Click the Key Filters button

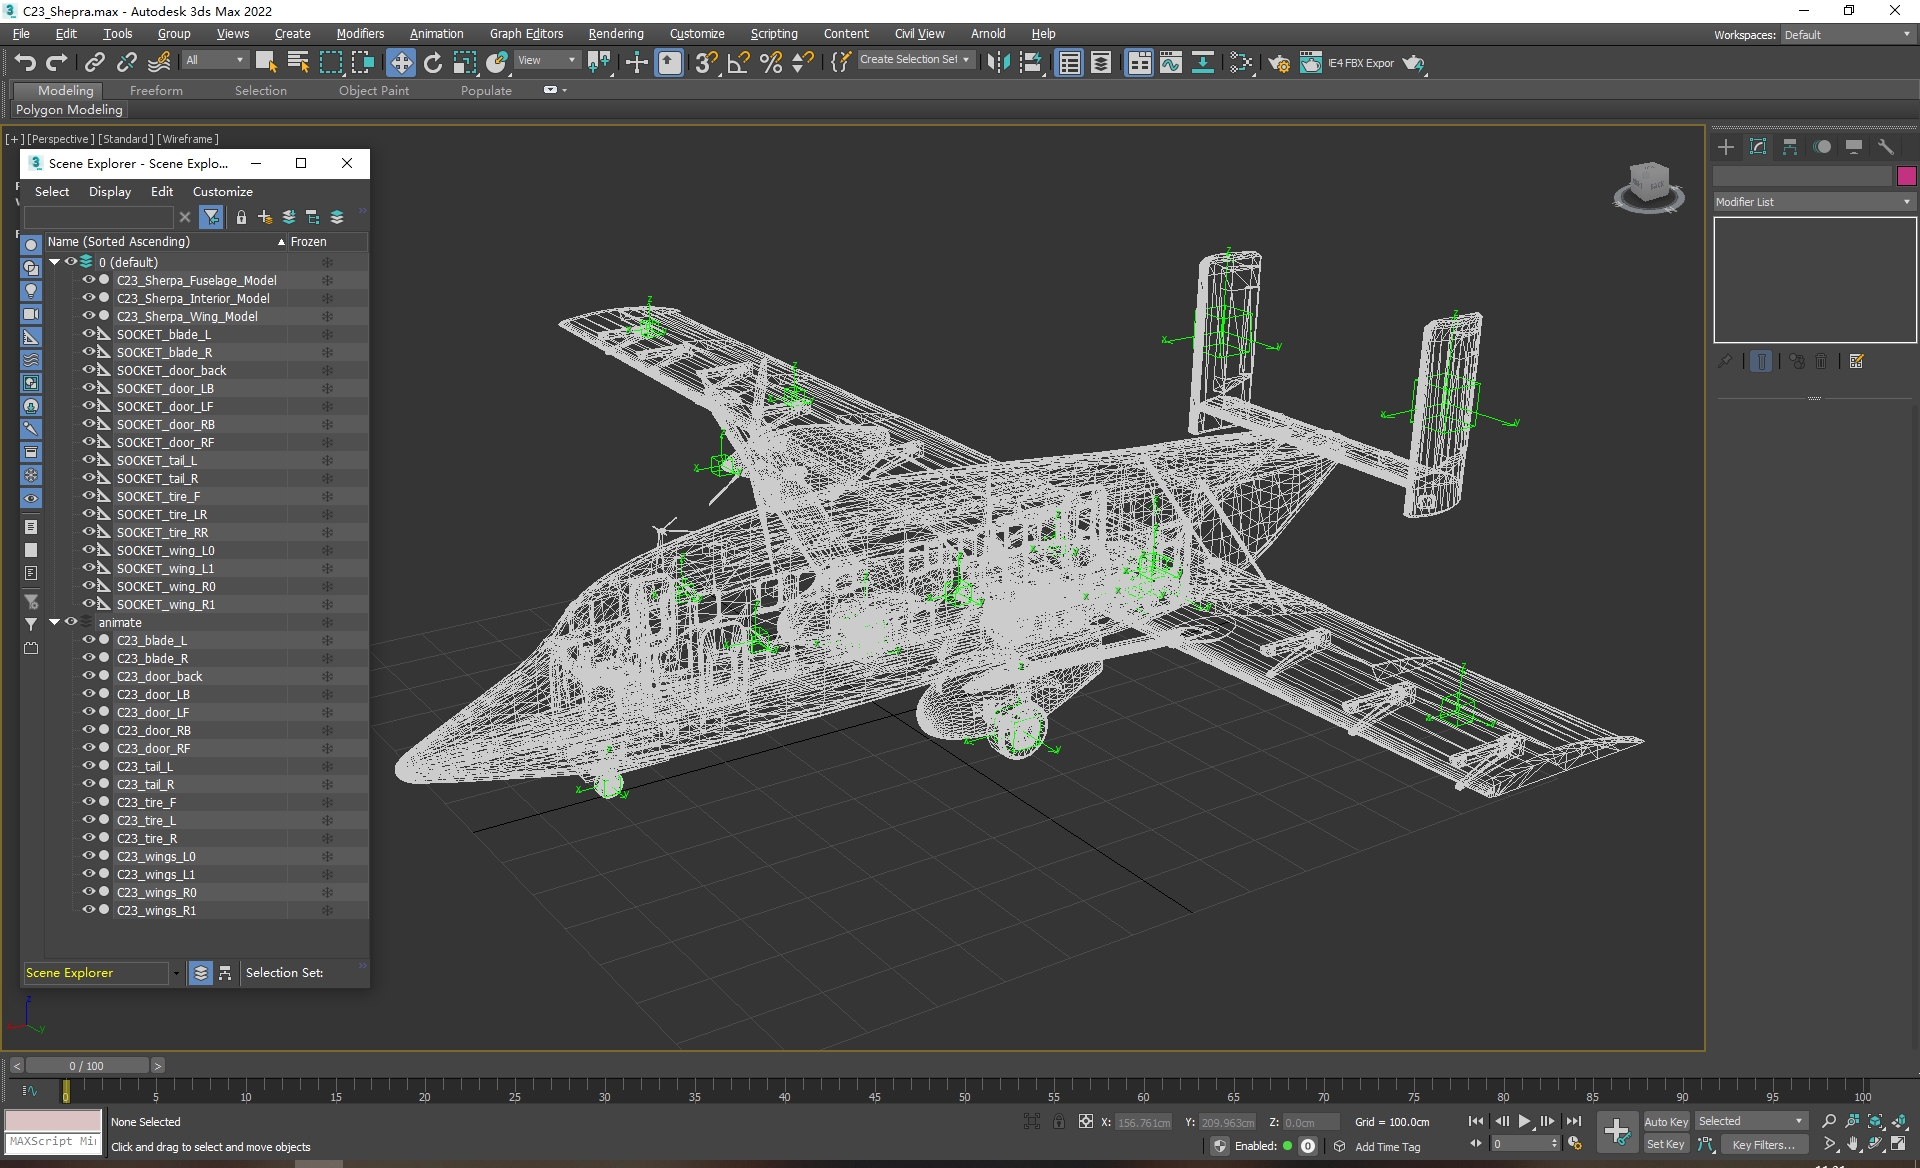pos(1763,1145)
